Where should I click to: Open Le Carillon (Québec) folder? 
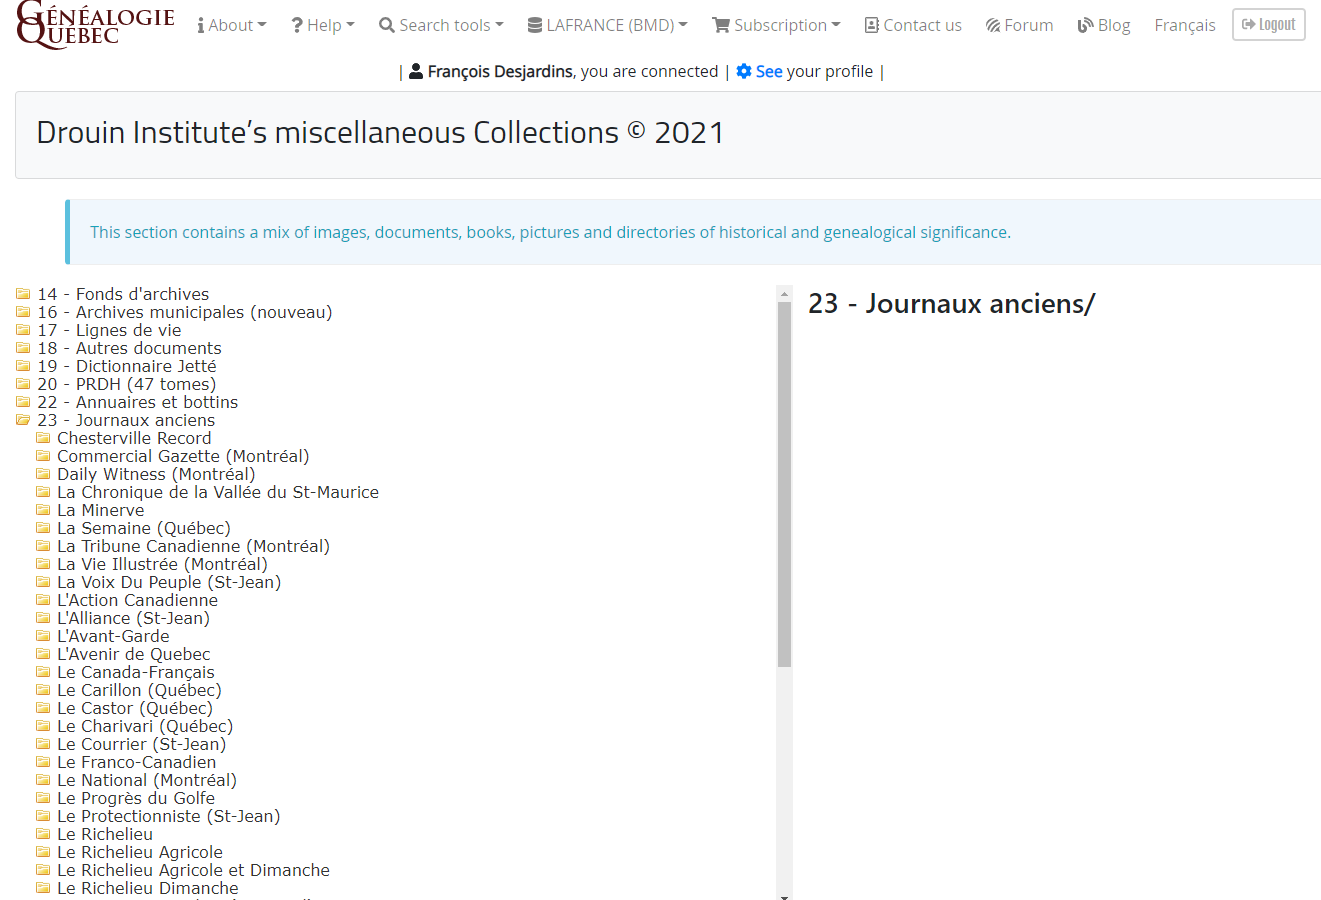click(x=139, y=690)
